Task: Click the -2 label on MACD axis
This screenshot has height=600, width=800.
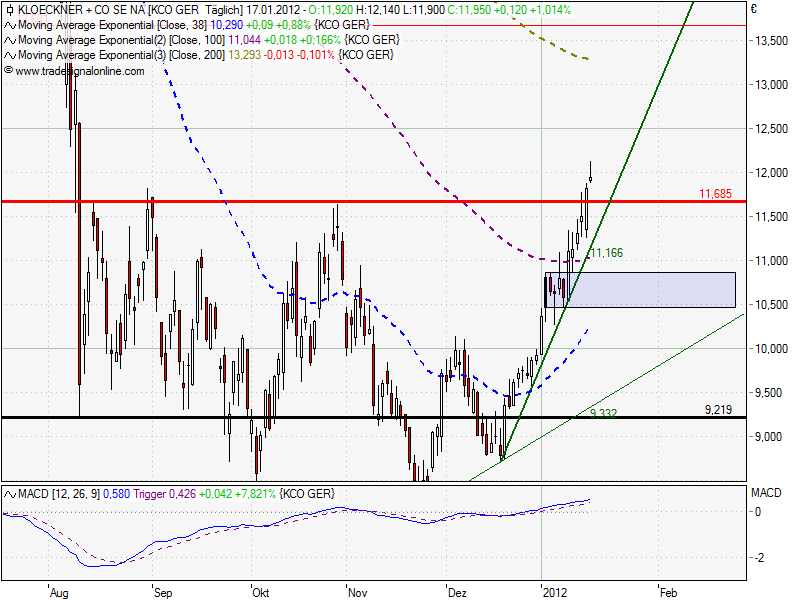Action: tap(759, 558)
